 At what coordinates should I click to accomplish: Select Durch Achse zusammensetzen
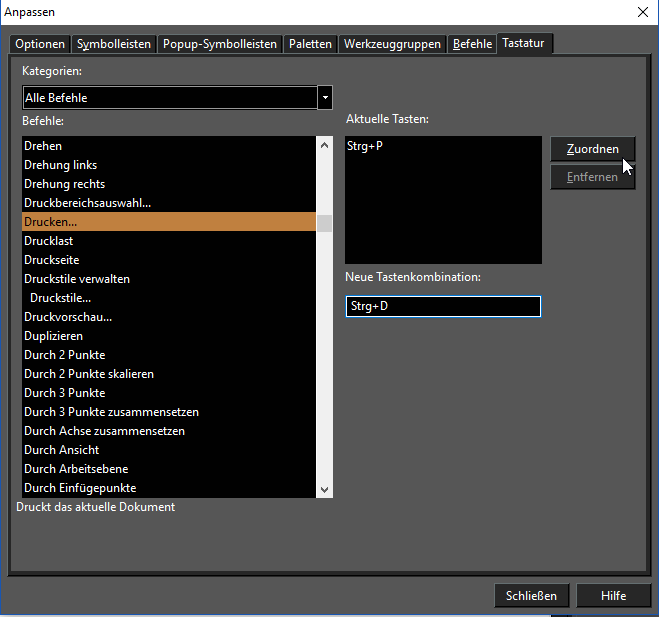point(169,431)
